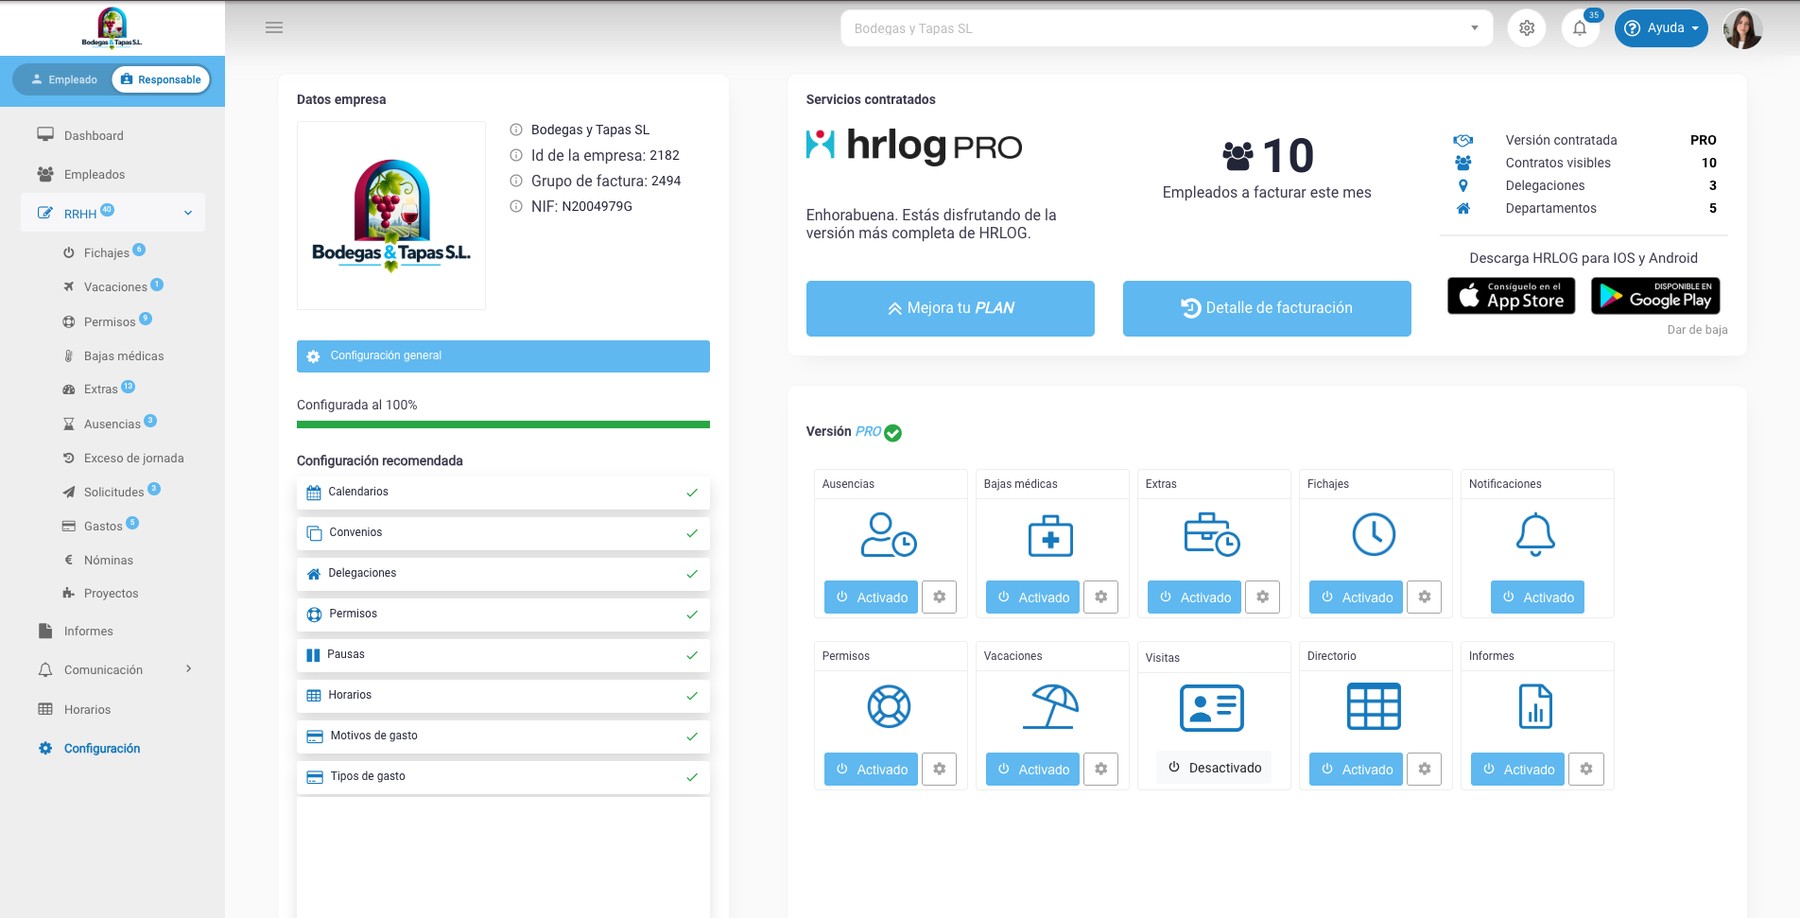
Task: Click the Google Play download badge
Action: click(1655, 296)
